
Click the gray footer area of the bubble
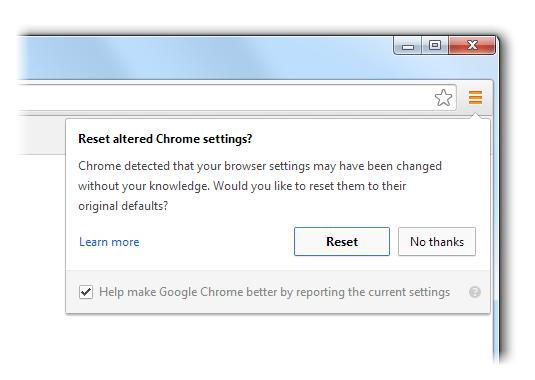[278, 292]
